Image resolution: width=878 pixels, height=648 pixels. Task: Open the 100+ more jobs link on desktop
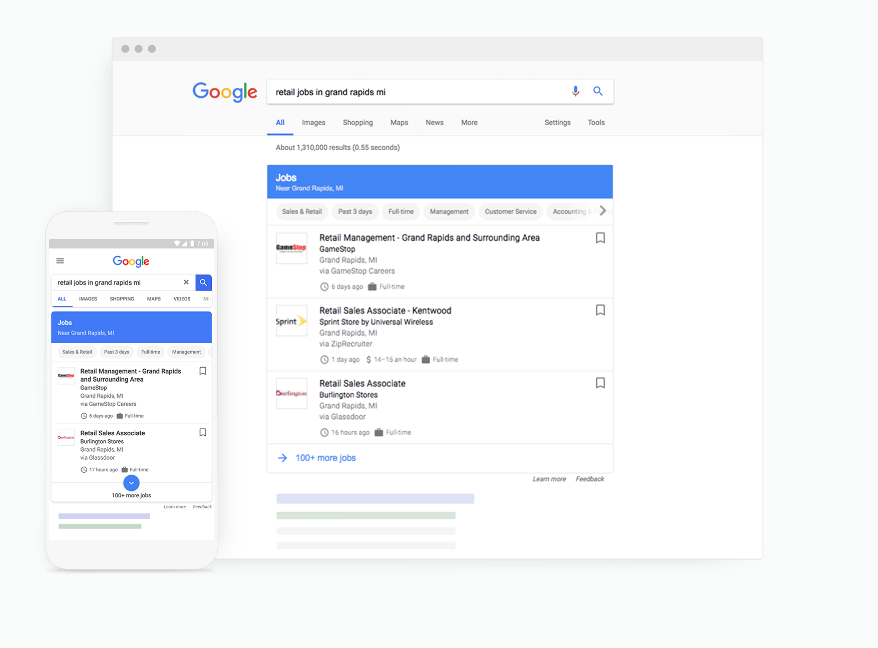pos(325,458)
